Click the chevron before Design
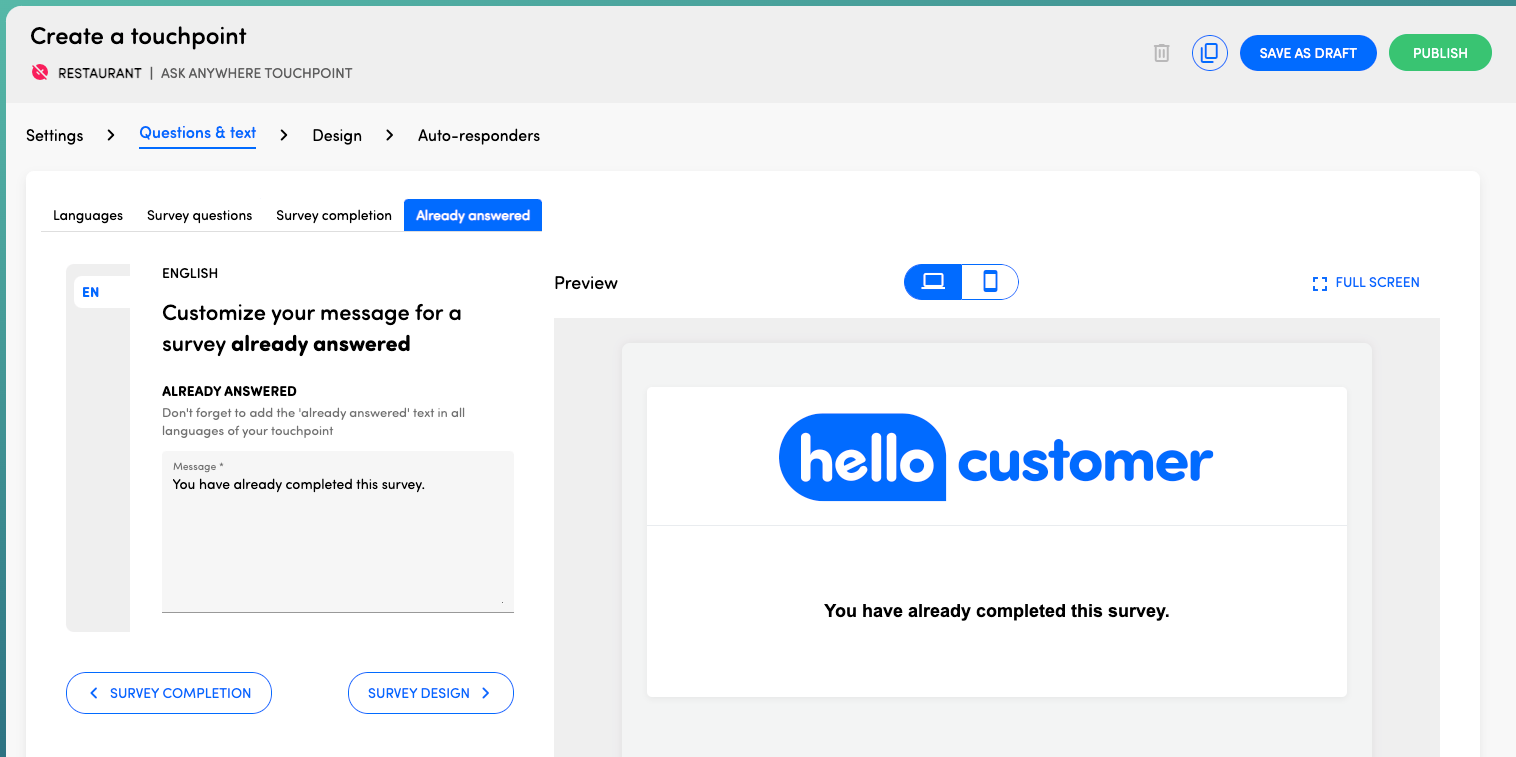1516x757 pixels. pos(284,135)
